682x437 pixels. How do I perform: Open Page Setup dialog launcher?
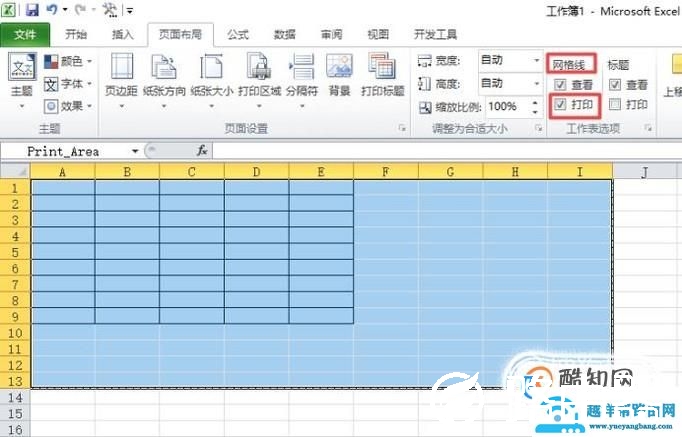(x=402, y=128)
